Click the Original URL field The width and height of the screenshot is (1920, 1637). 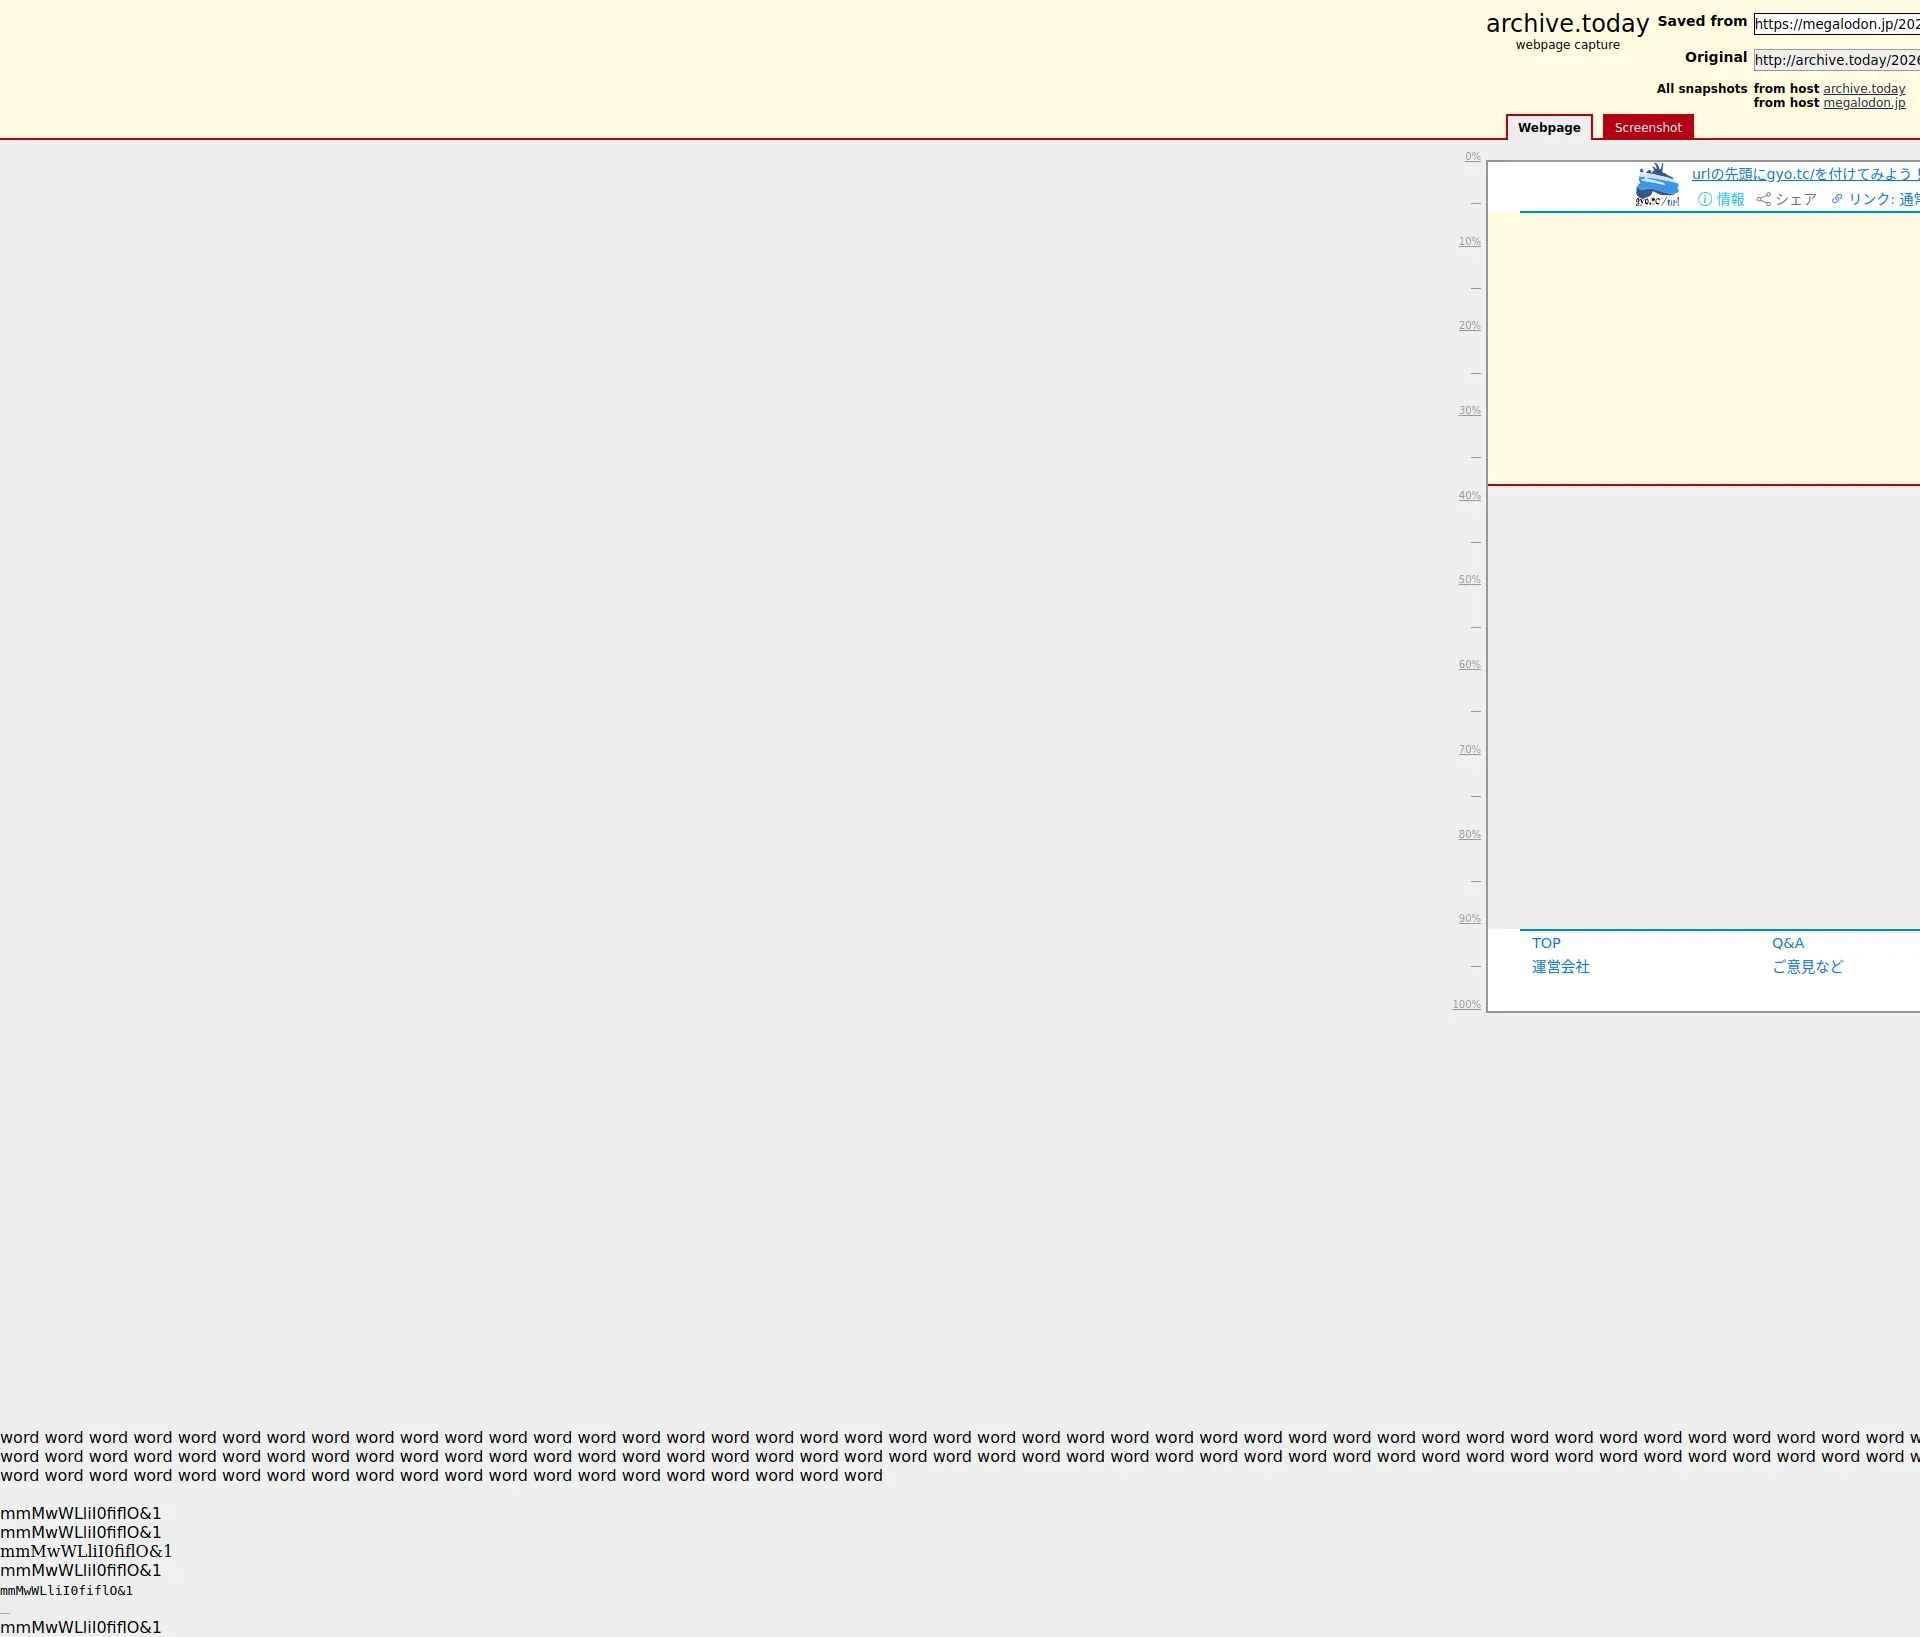click(1836, 60)
